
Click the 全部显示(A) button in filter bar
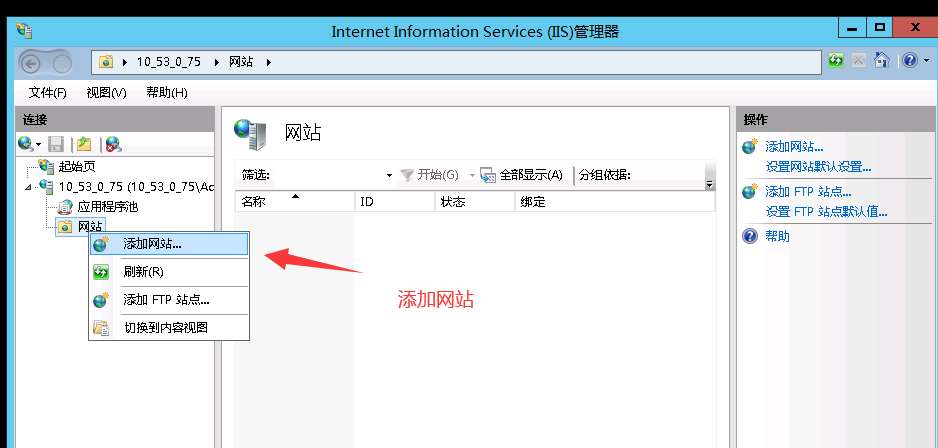tap(522, 175)
